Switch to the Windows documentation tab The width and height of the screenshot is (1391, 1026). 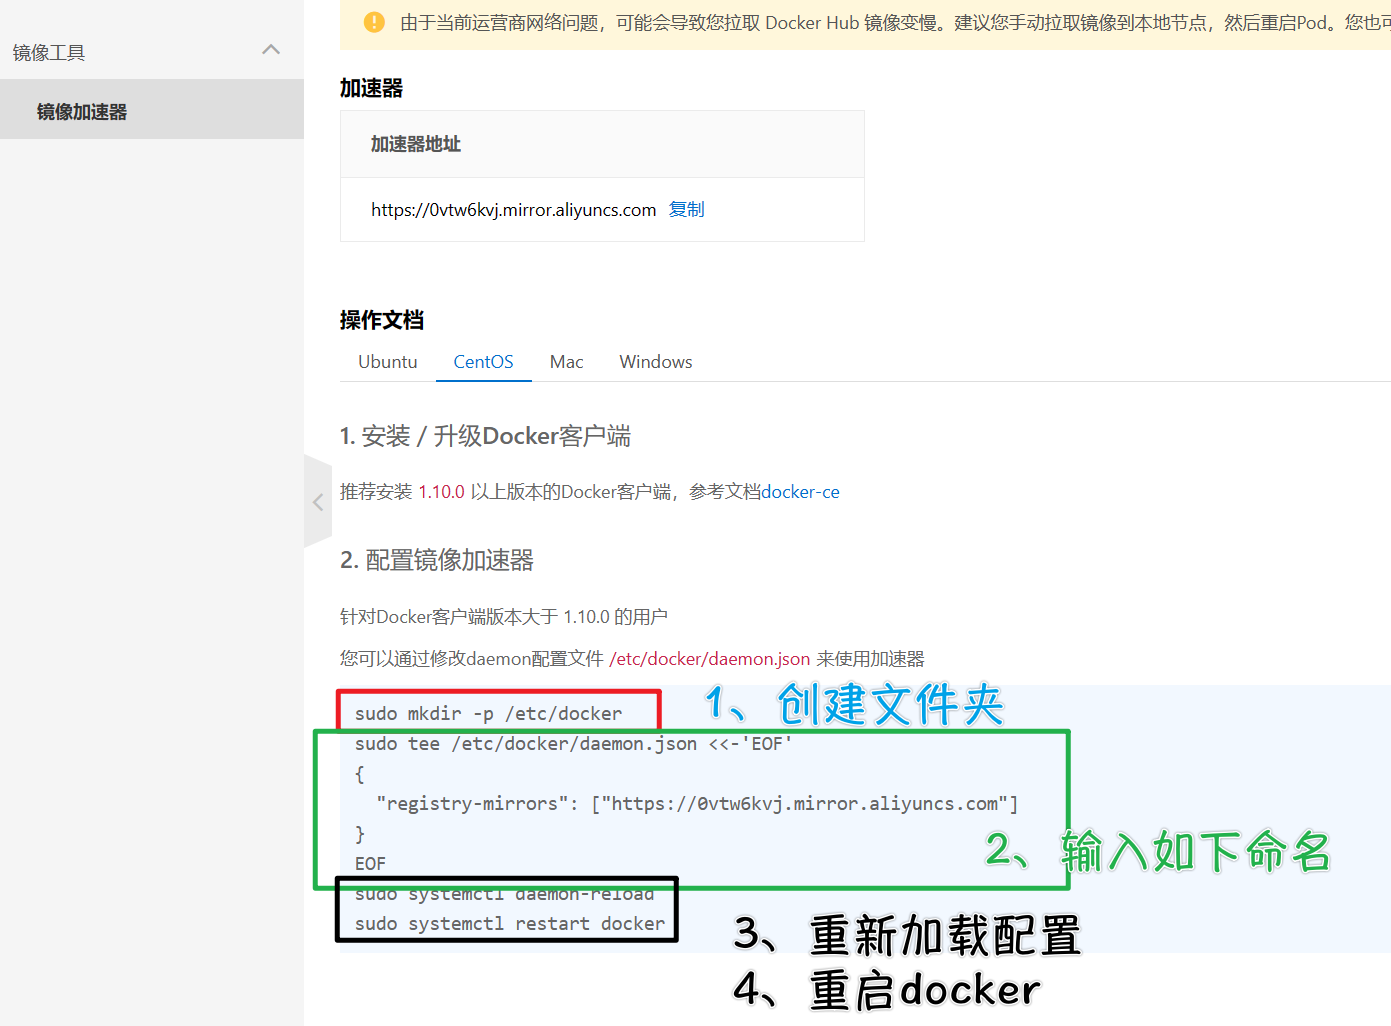point(656,362)
